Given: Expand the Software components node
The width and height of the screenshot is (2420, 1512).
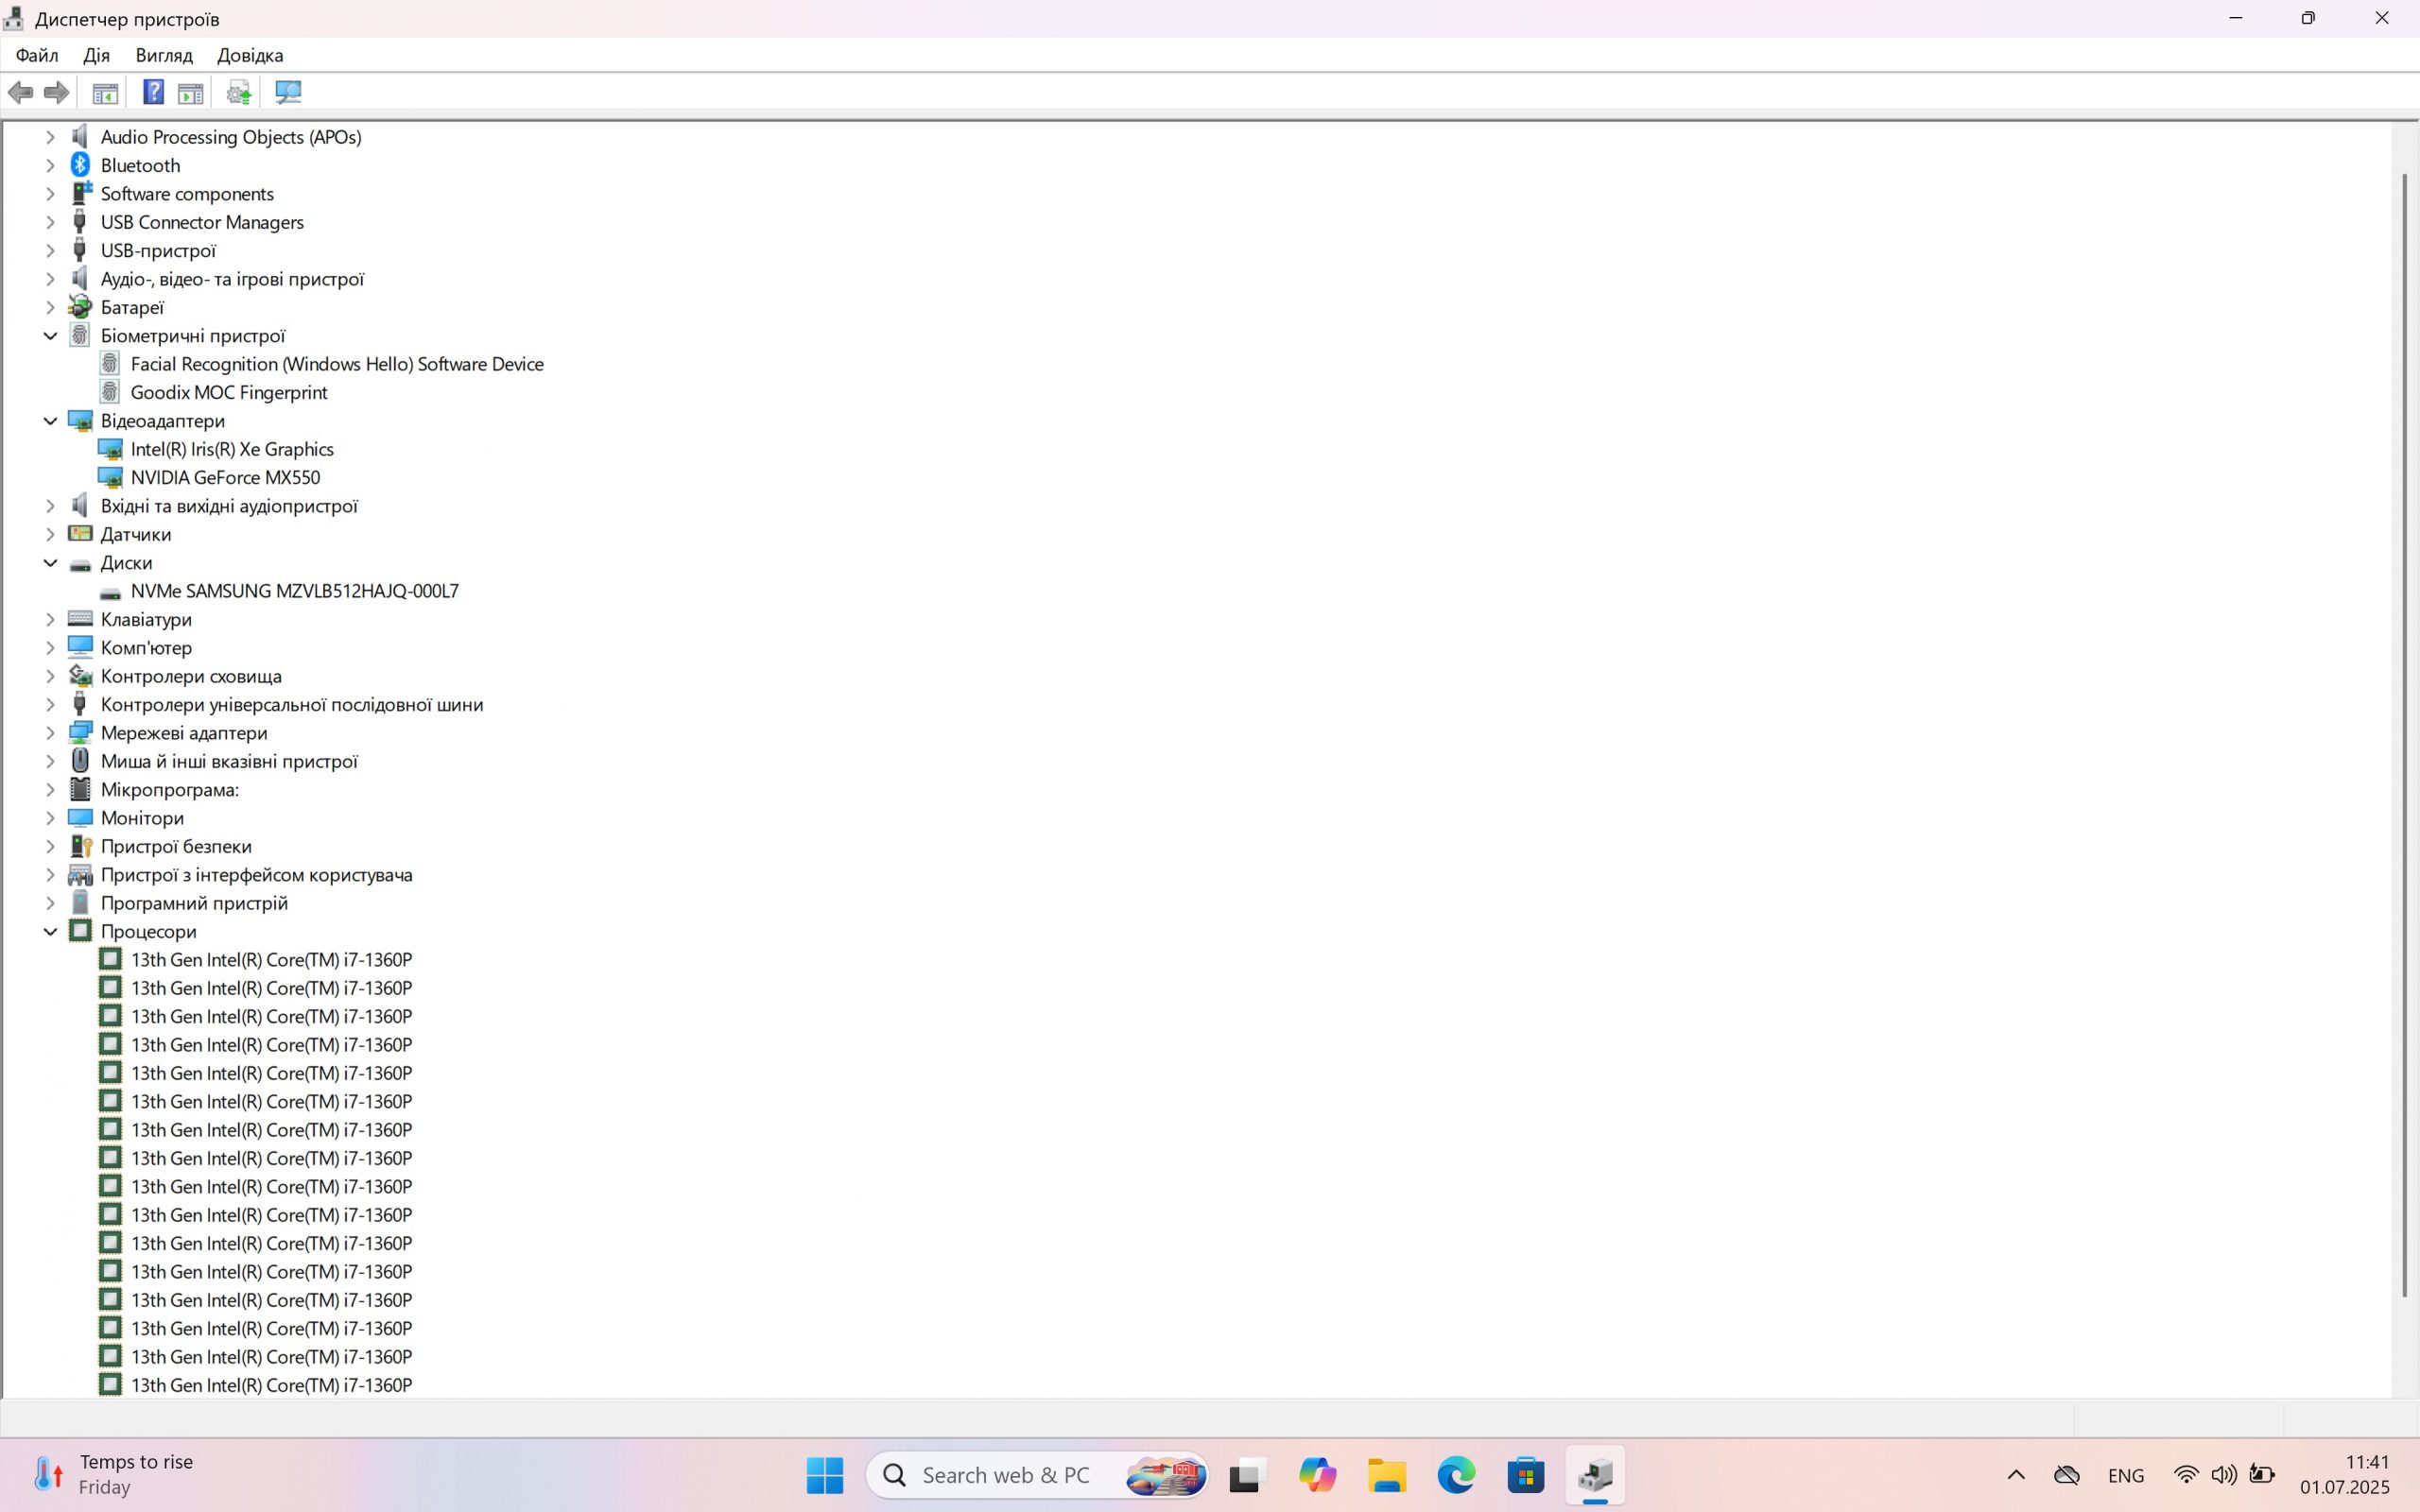Looking at the screenshot, I should click(50, 194).
